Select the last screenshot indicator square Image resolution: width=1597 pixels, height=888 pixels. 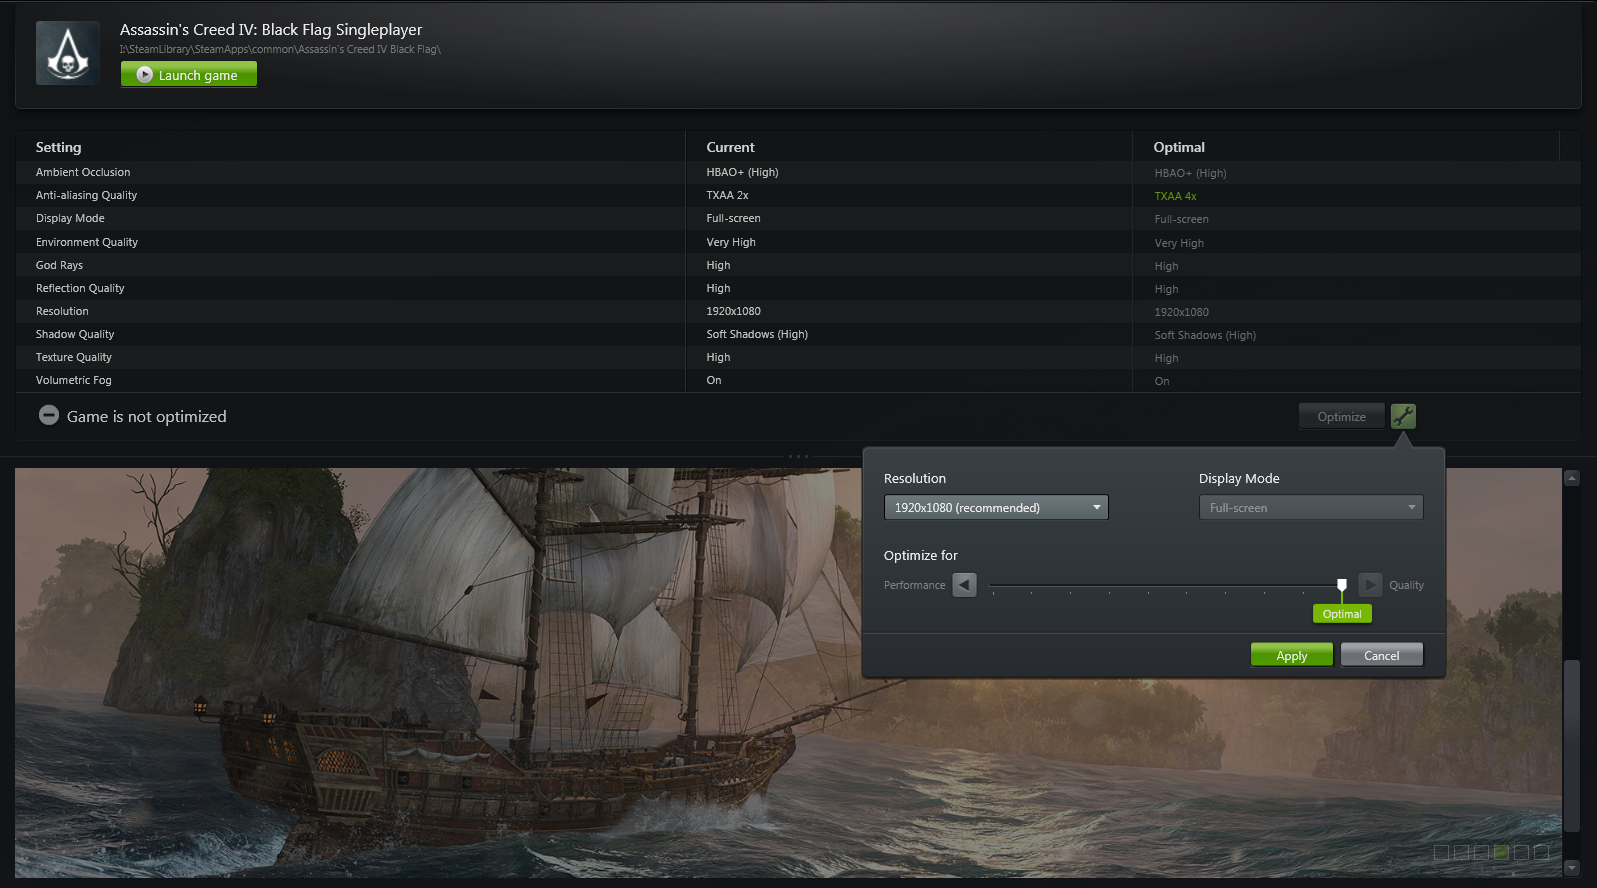click(1541, 852)
